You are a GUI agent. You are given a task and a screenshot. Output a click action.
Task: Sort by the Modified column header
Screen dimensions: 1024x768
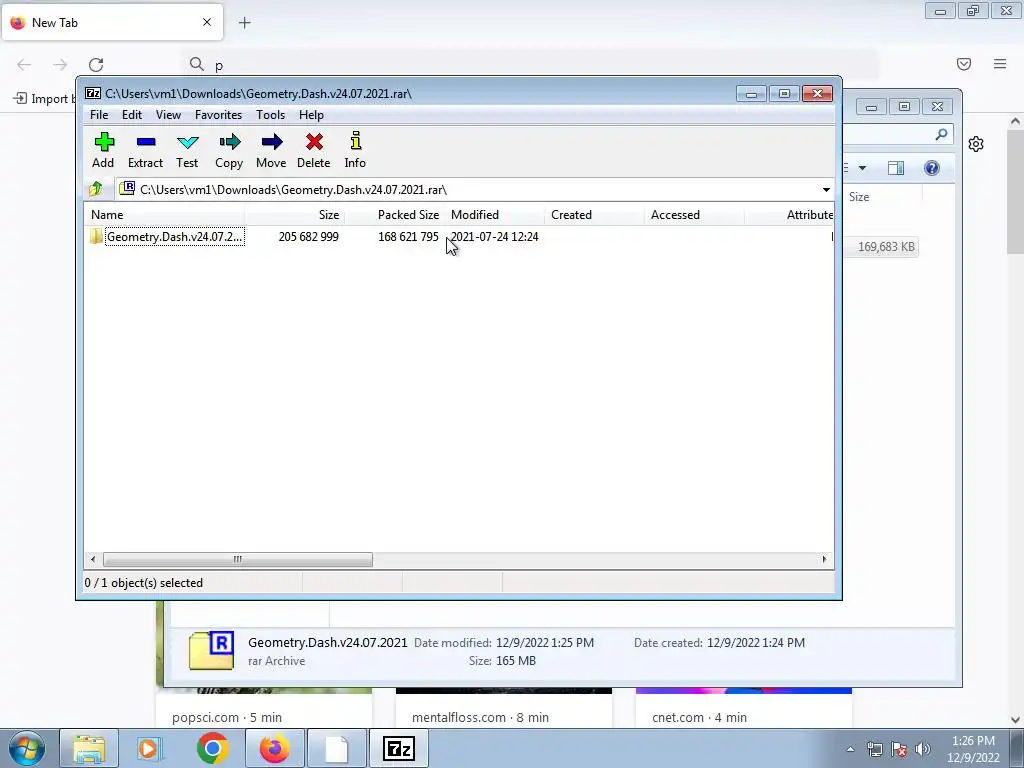click(x=494, y=215)
